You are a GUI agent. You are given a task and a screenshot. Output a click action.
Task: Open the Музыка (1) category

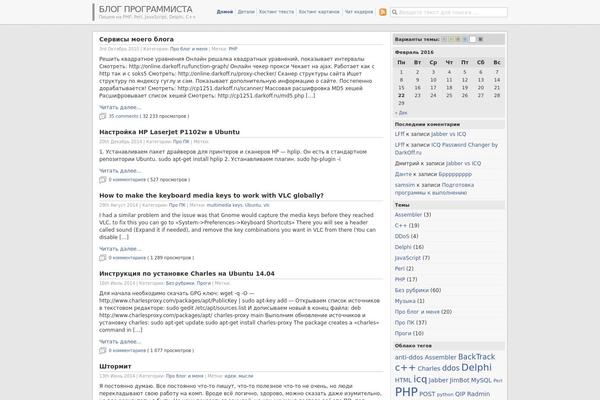405,301
